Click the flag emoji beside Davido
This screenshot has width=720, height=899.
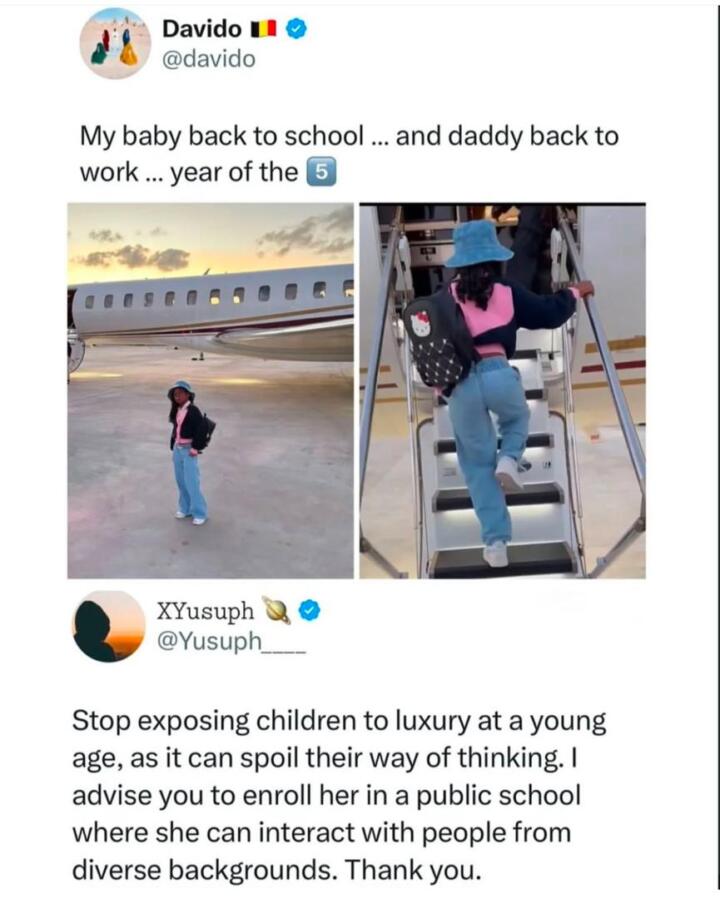tap(264, 29)
